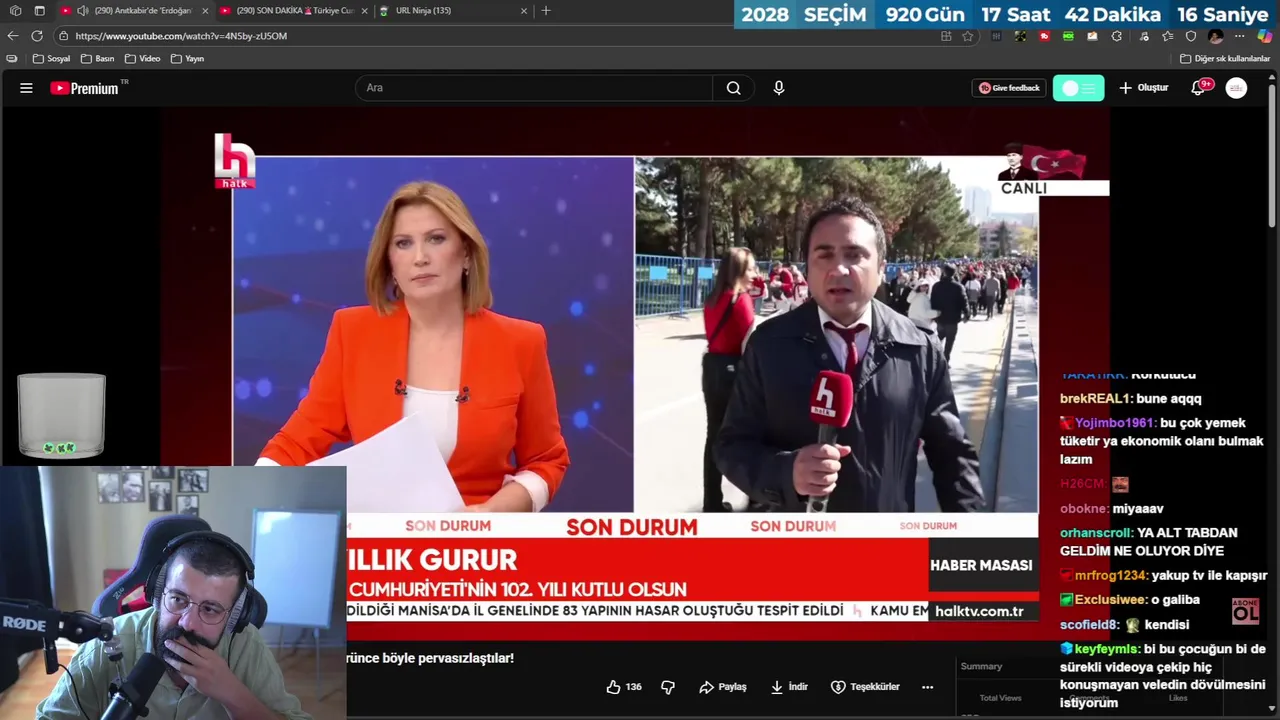The height and width of the screenshot is (720, 1280).
Task: Click the Oluştur create button
Action: click(1143, 88)
